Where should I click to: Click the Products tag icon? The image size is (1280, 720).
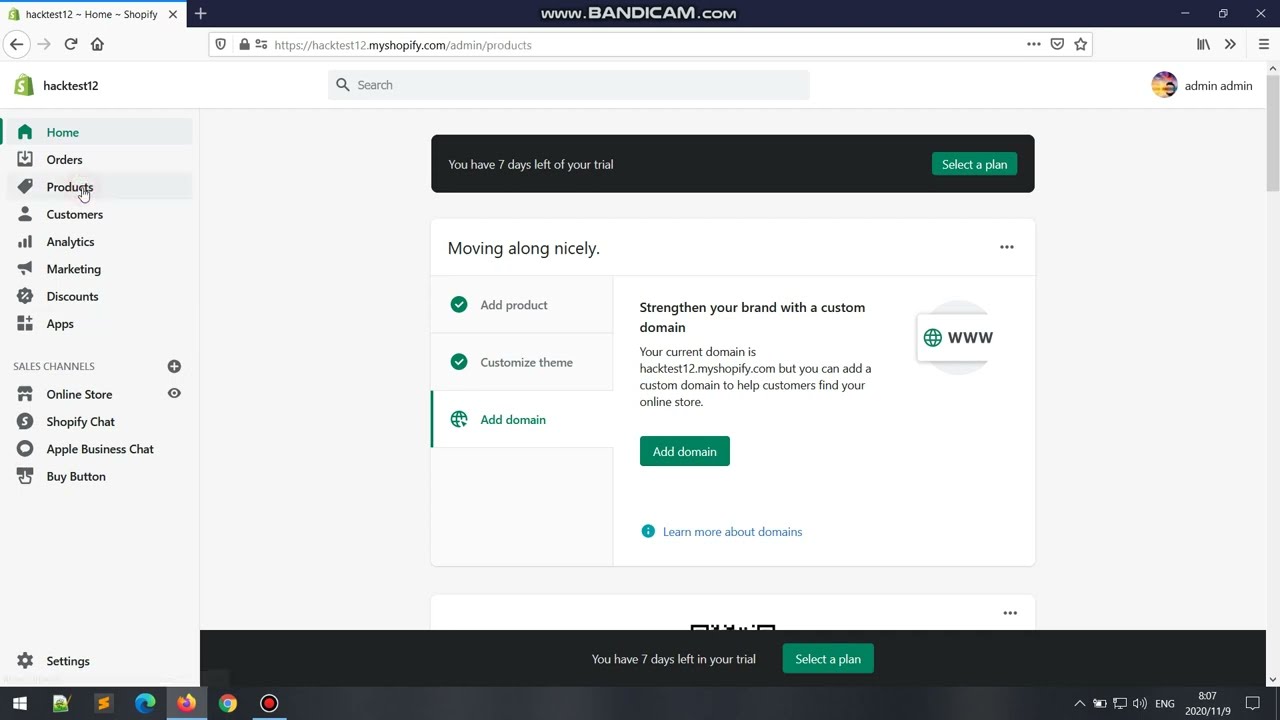(x=25, y=187)
